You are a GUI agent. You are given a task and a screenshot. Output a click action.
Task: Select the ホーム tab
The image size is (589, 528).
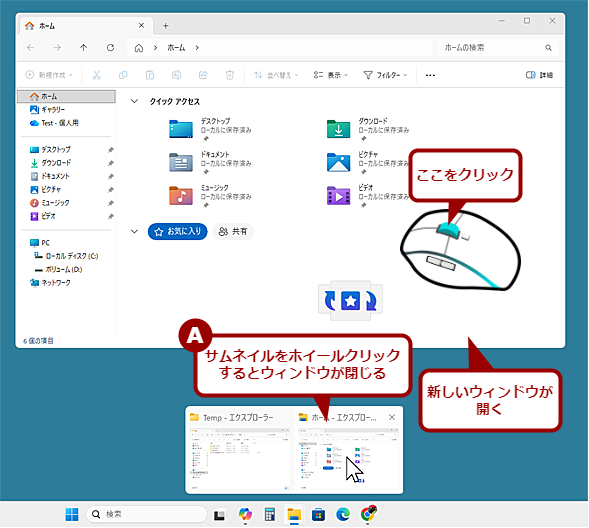(x=86, y=26)
